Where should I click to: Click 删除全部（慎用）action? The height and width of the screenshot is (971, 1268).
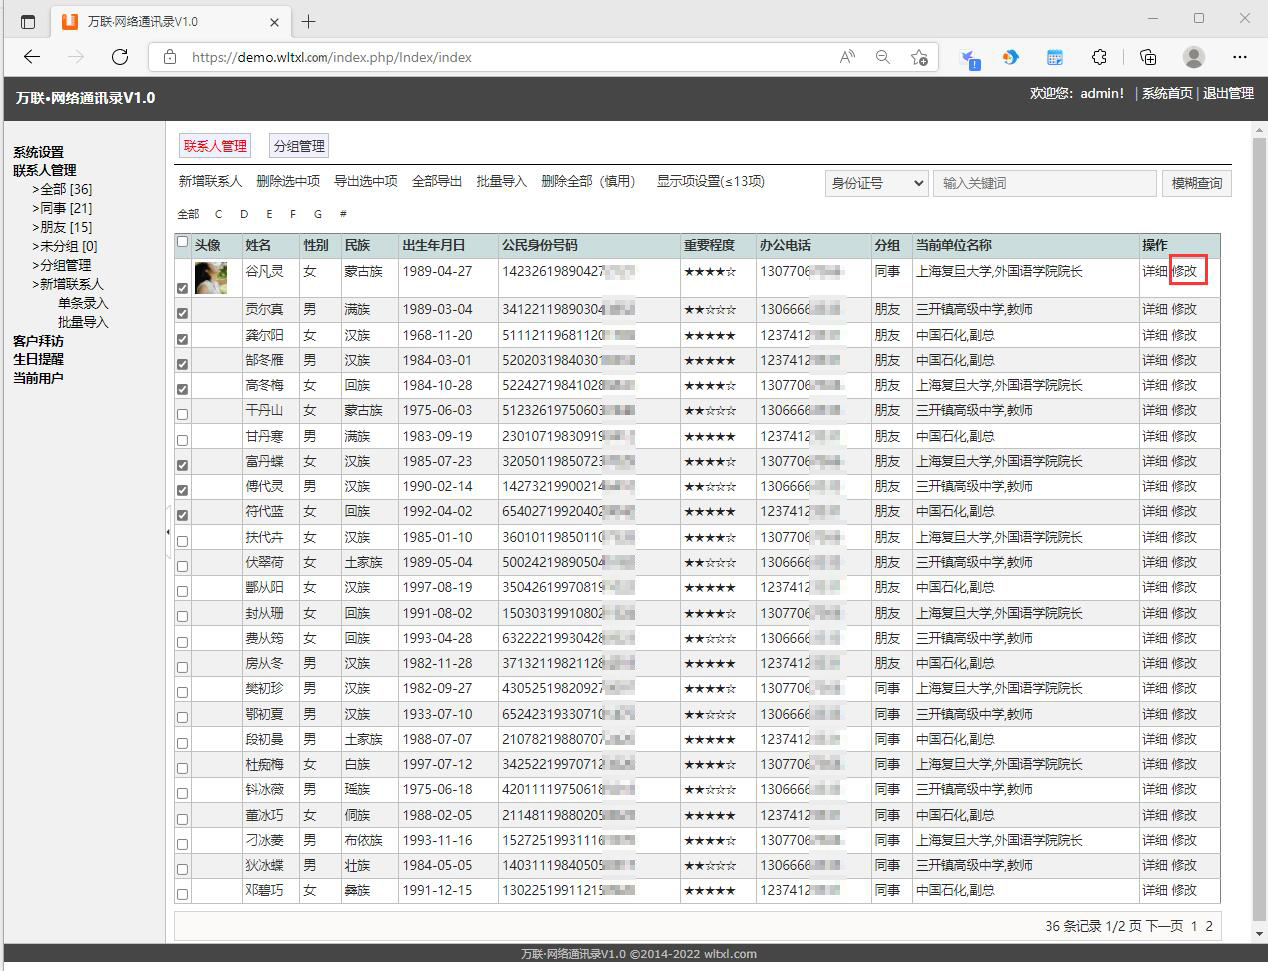coord(588,181)
